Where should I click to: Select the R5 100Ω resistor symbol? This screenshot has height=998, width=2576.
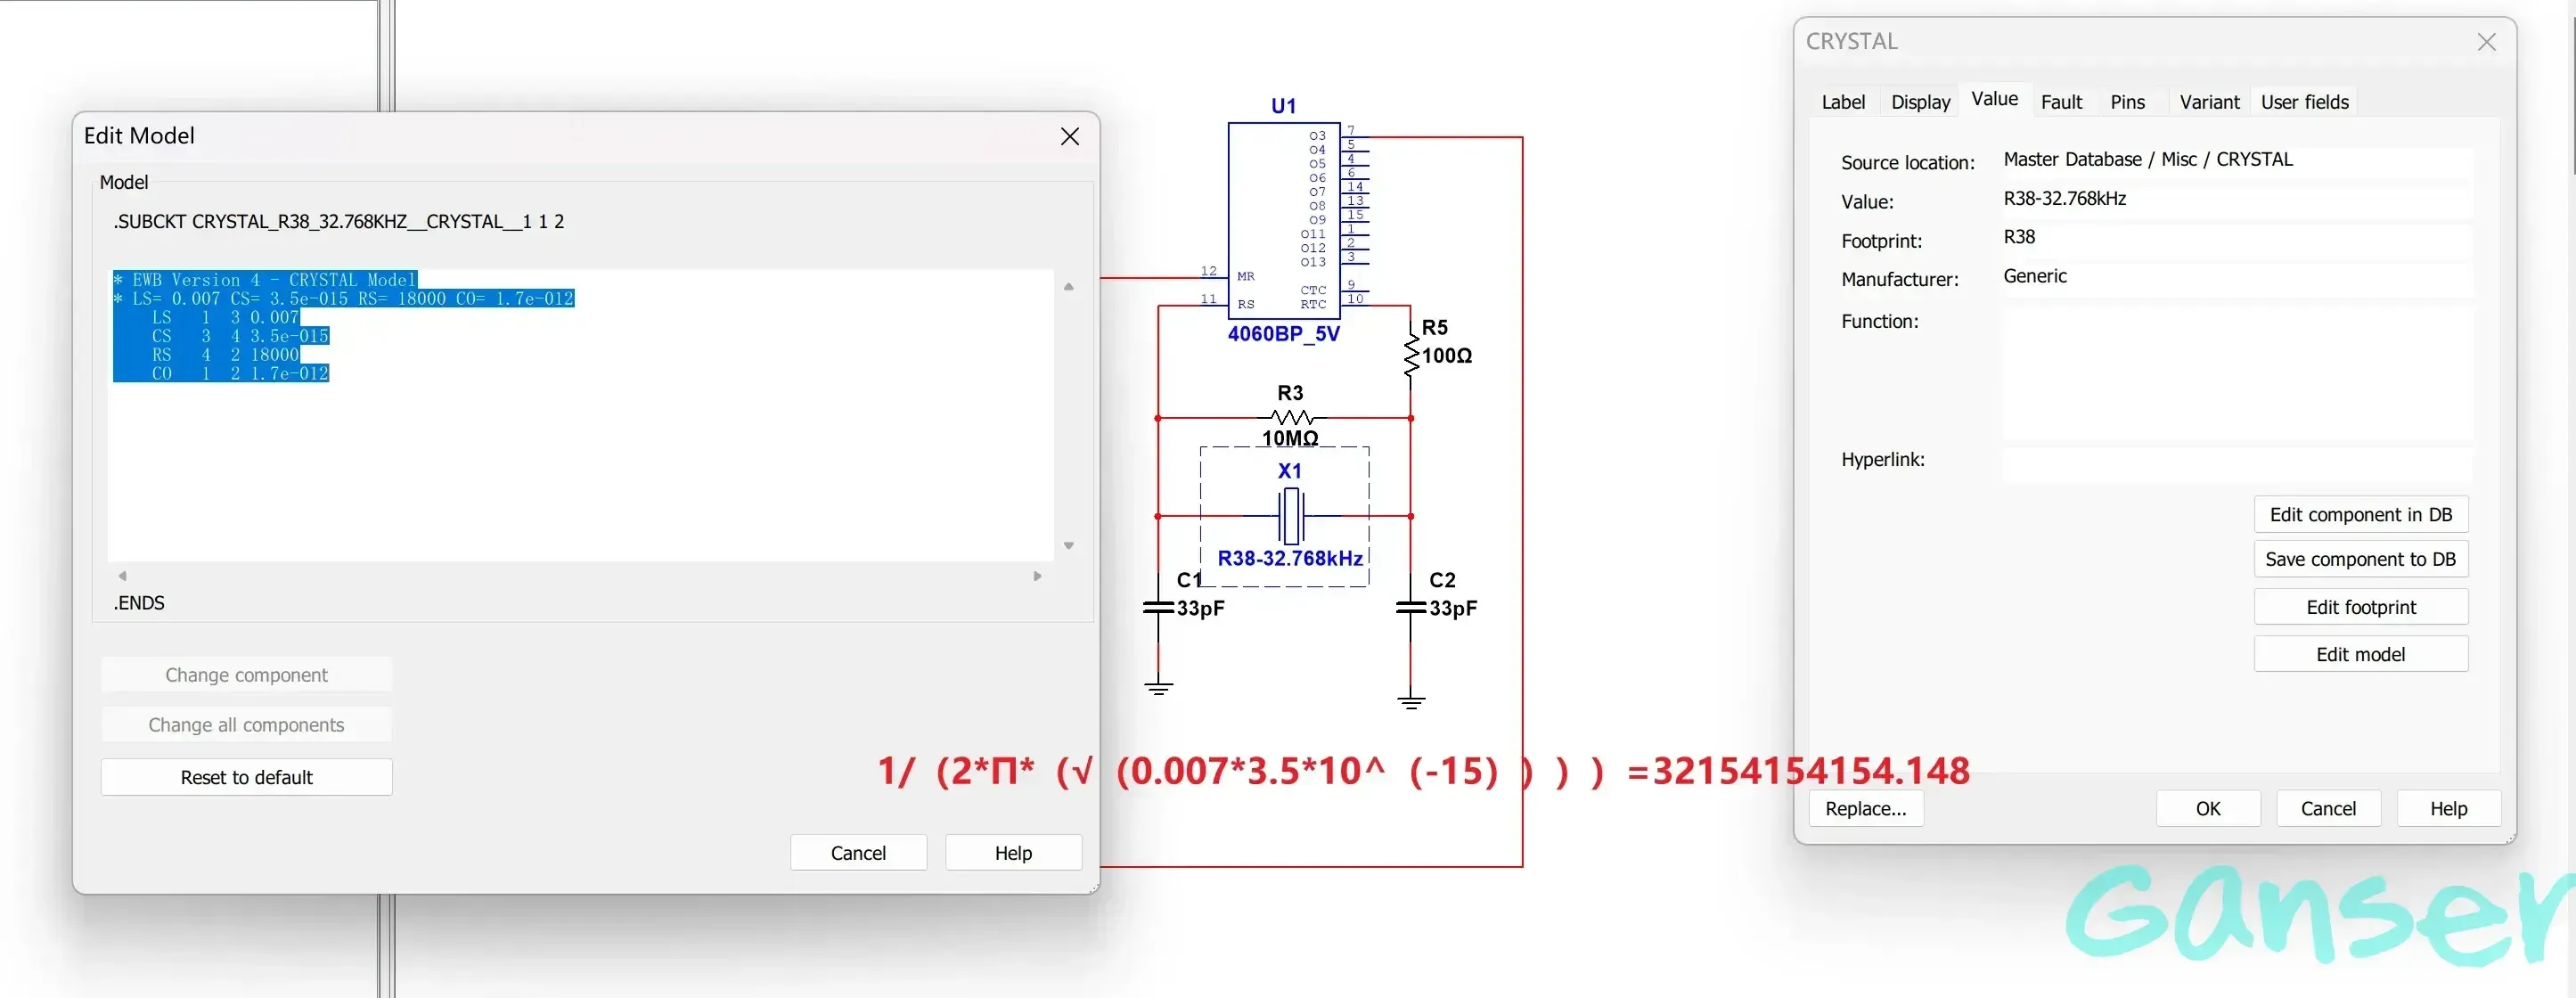(1411, 355)
